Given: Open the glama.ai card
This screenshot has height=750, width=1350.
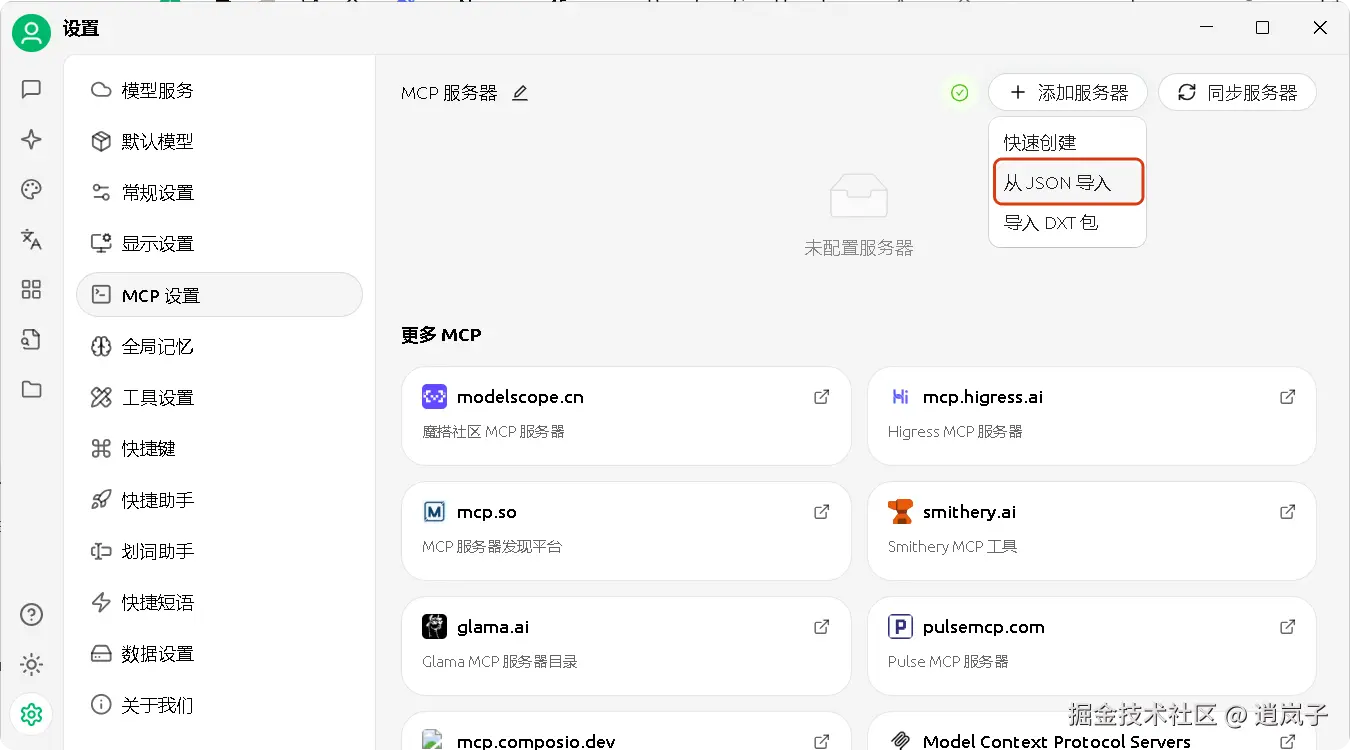Looking at the screenshot, I should (x=626, y=645).
